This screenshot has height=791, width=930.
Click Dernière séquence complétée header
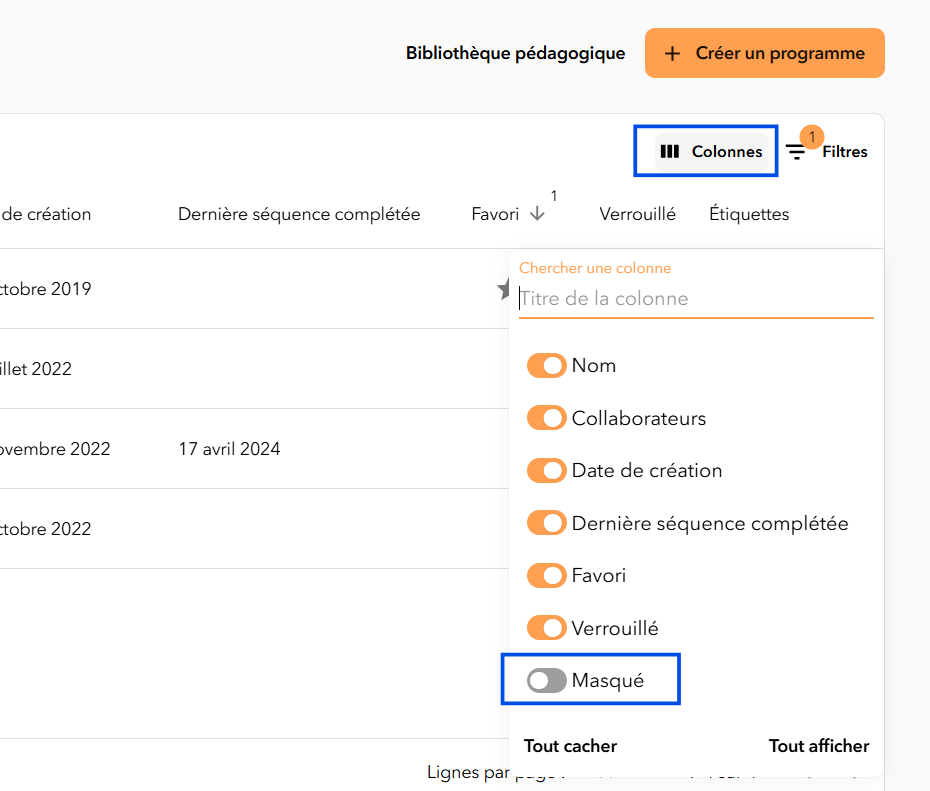[299, 214]
